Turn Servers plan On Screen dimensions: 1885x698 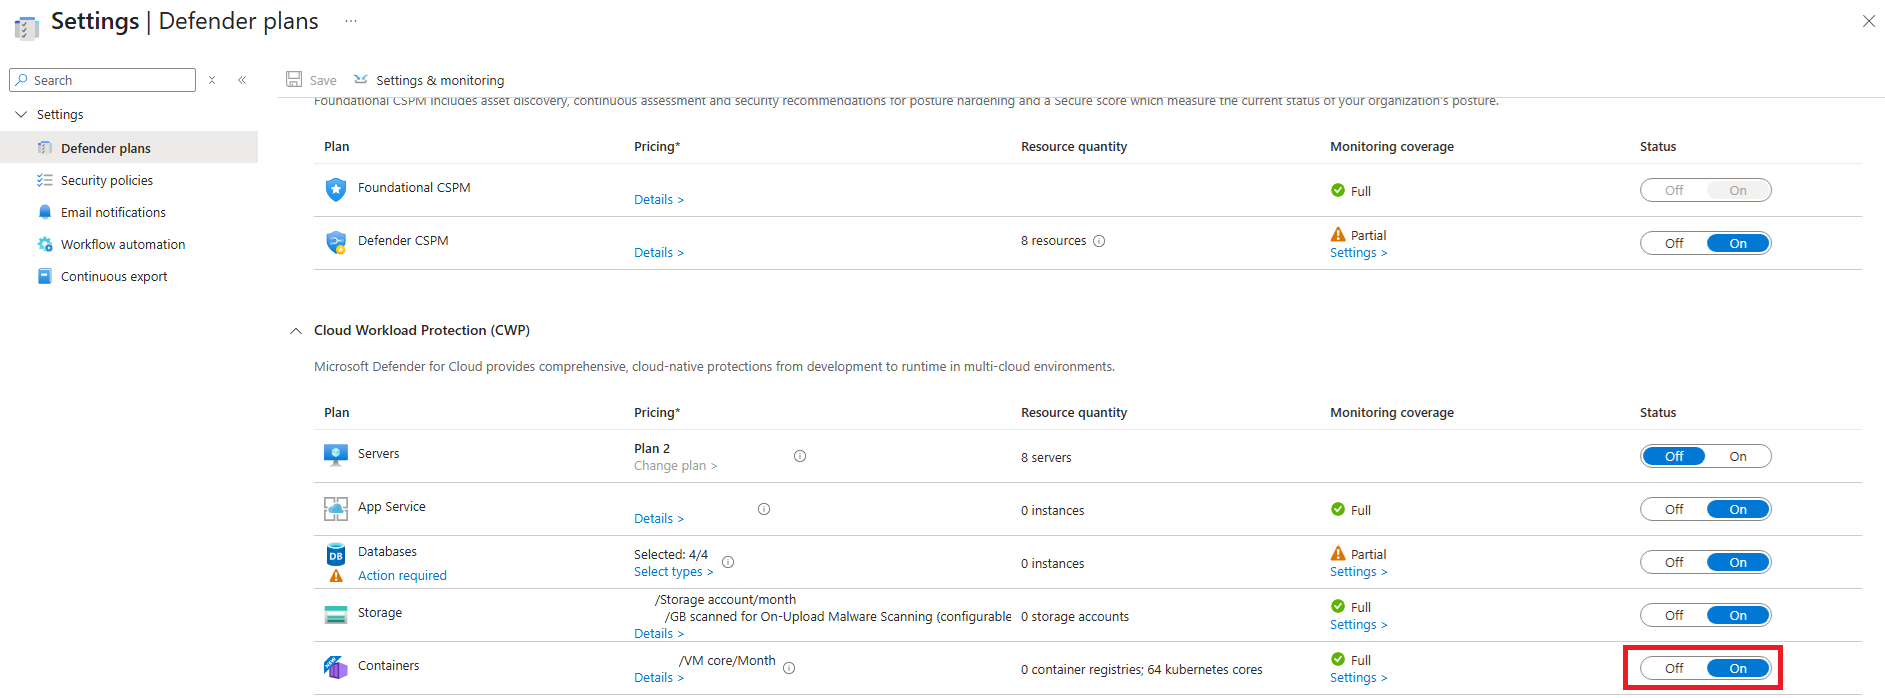pos(1738,456)
